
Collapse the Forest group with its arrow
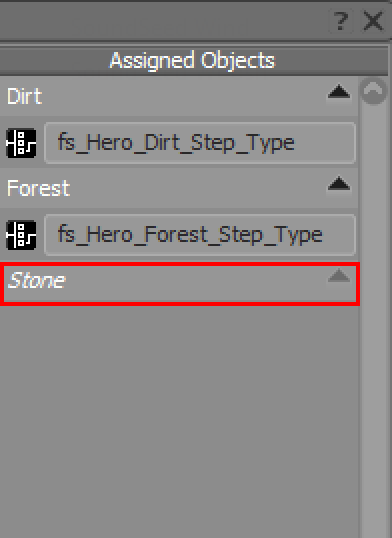(339, 184)
